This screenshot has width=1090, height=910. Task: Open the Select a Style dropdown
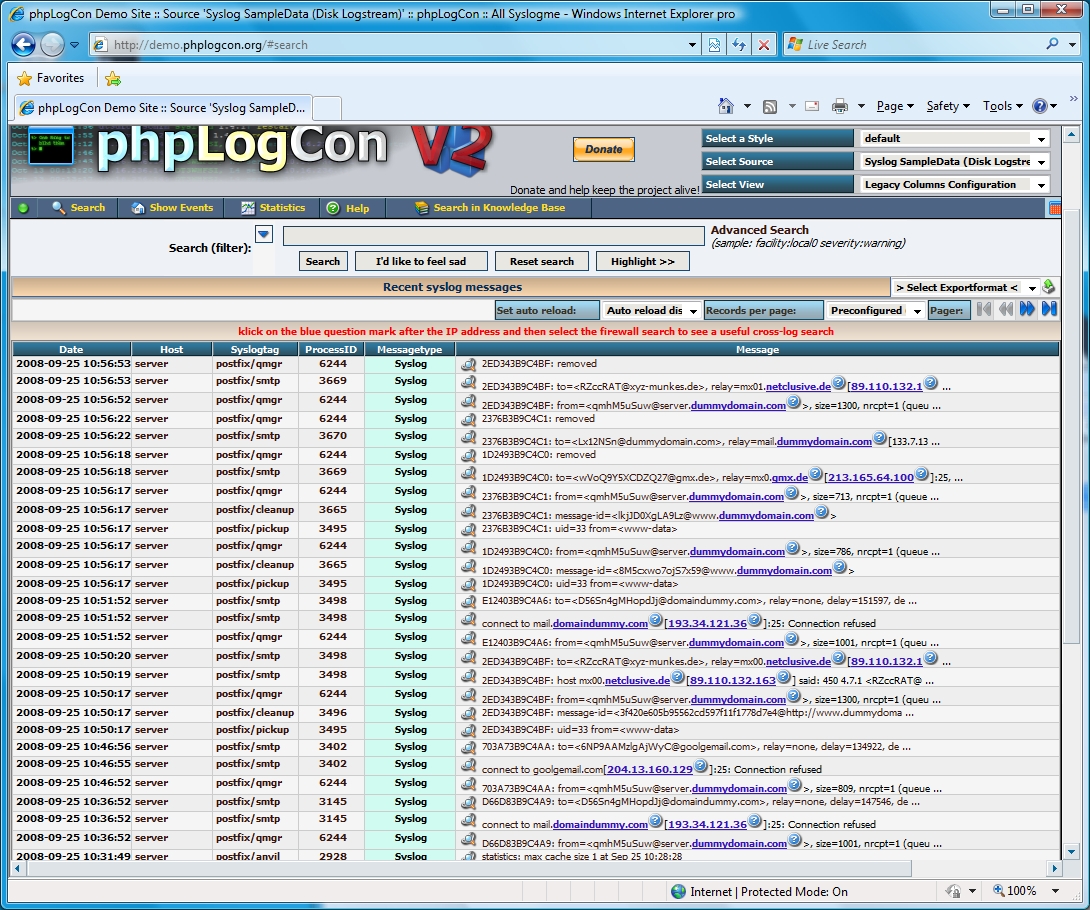point(954,138)
